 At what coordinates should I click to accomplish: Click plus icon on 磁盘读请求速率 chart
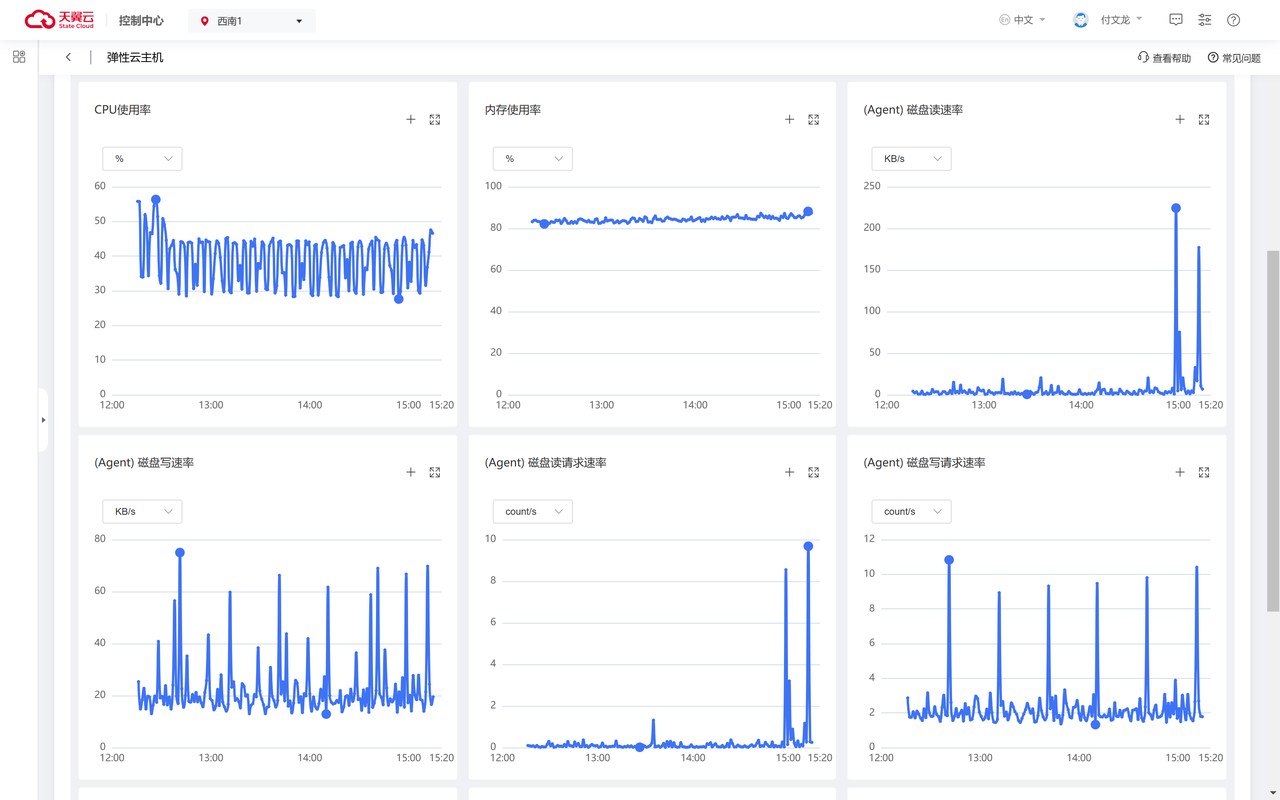[790, 472]
